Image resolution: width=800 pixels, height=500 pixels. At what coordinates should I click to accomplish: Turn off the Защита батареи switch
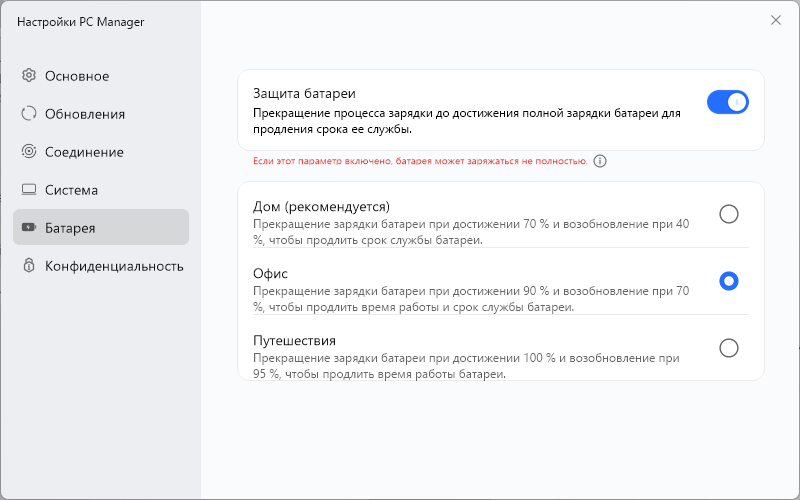[727, 102]
